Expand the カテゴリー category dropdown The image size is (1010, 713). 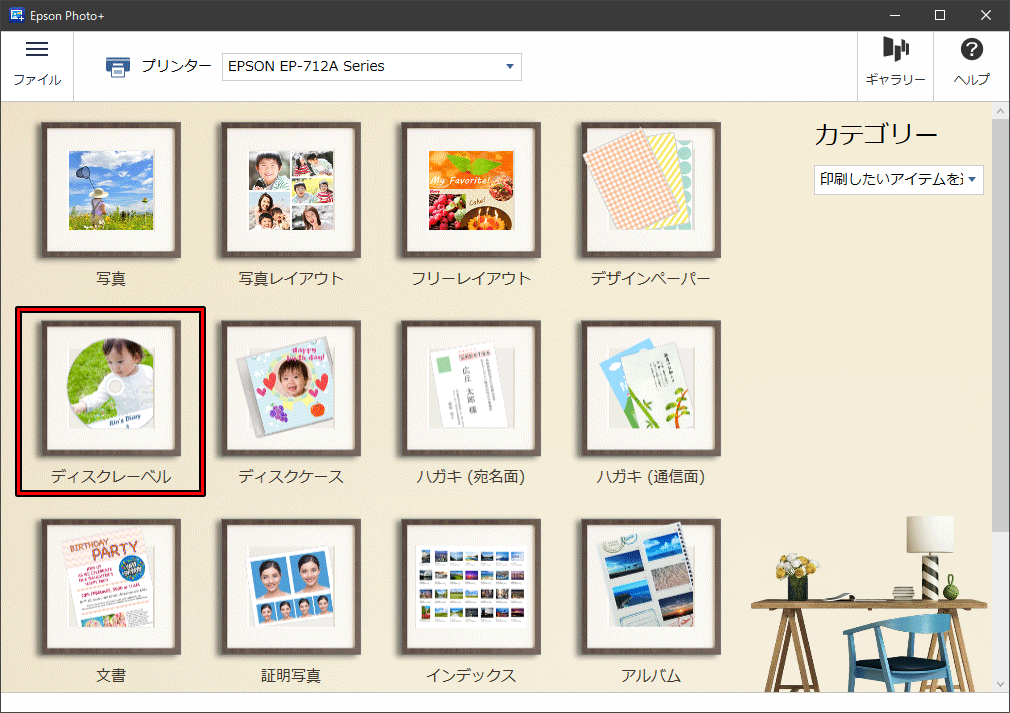pyautogui.click(x=899, y=179)
